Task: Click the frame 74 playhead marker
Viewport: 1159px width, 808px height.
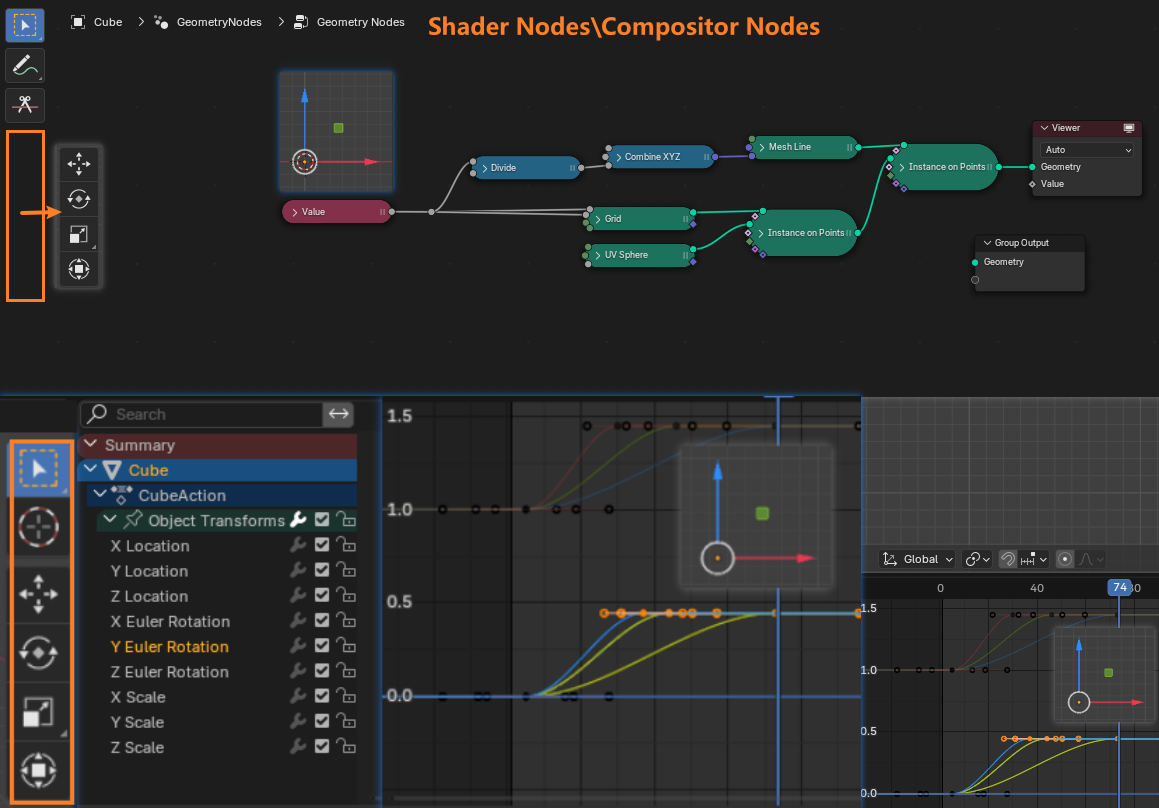Action: click(x=1120, y=588)
